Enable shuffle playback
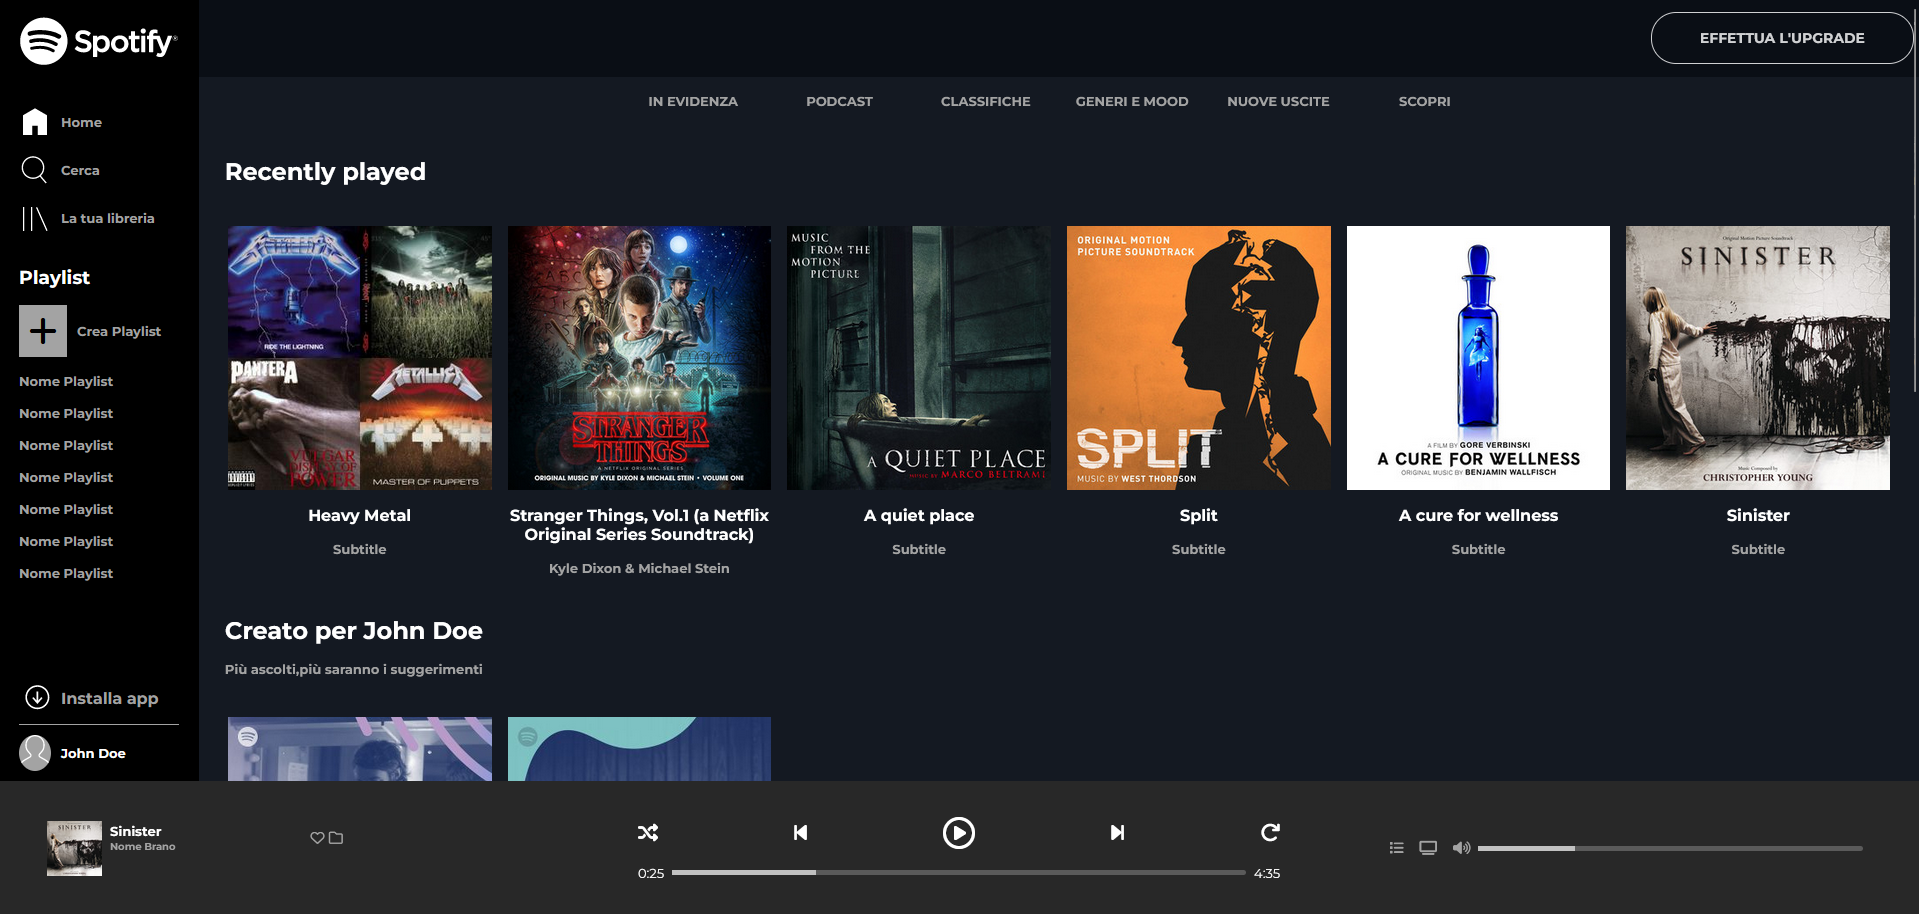Image resolution: width=1919 pixels, height=914 pixels. point(648,832)
